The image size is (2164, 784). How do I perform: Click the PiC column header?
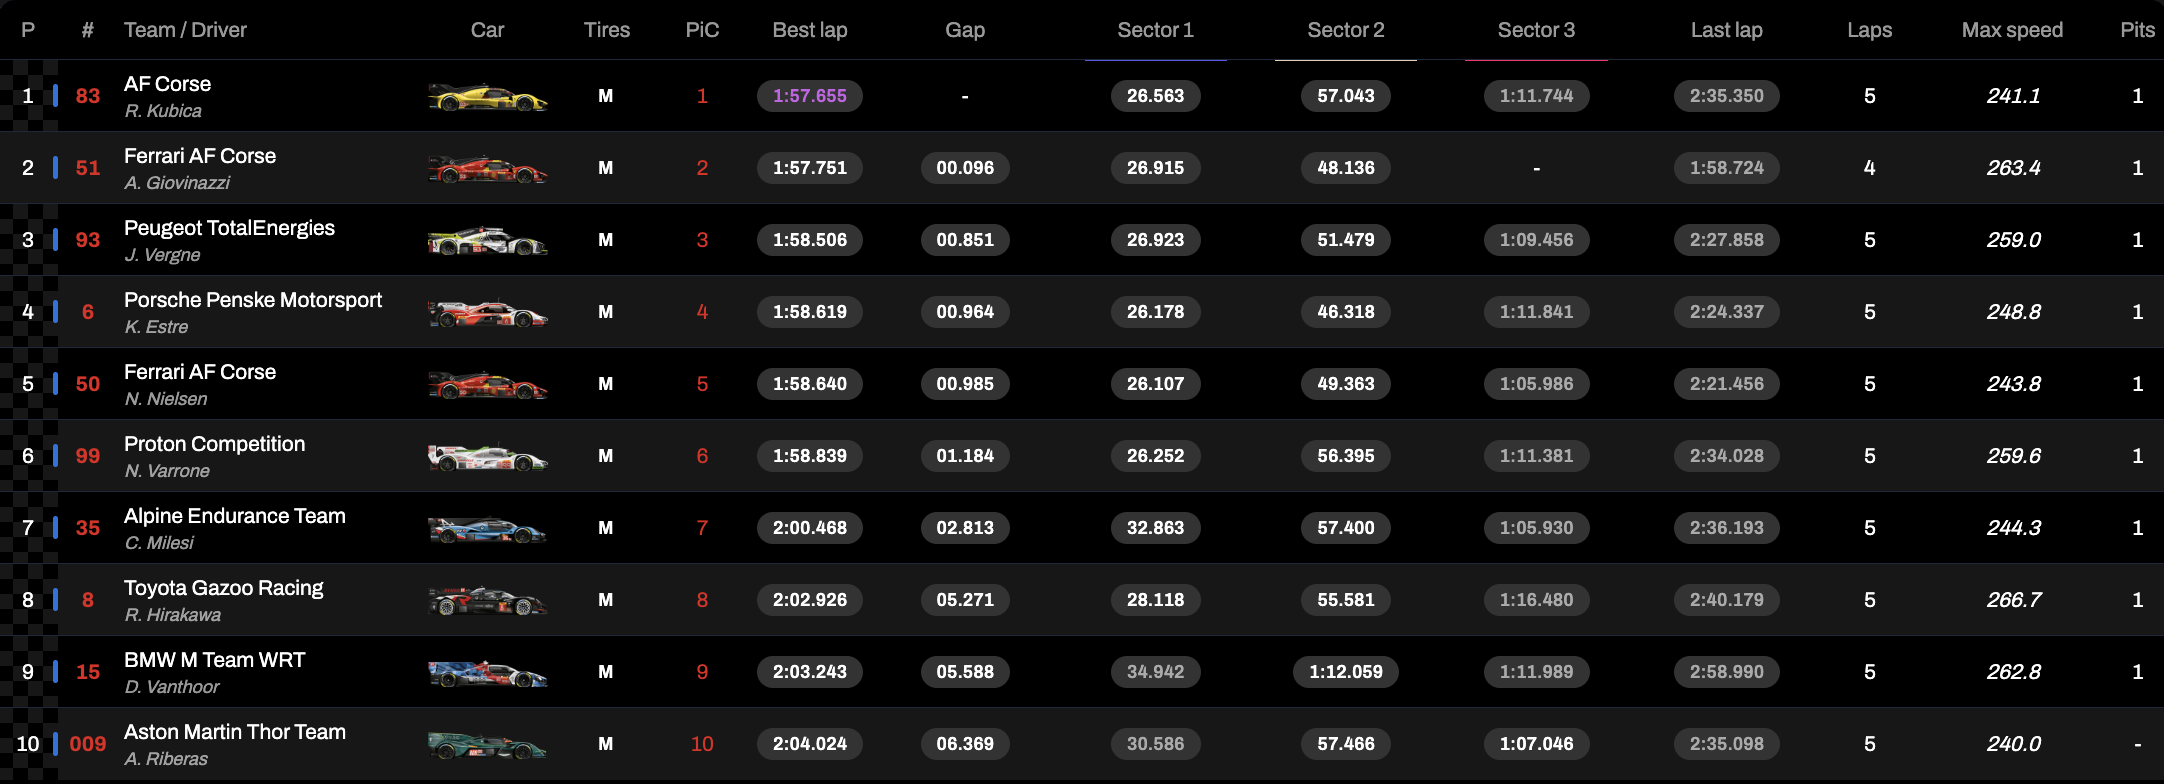(702, 30)
